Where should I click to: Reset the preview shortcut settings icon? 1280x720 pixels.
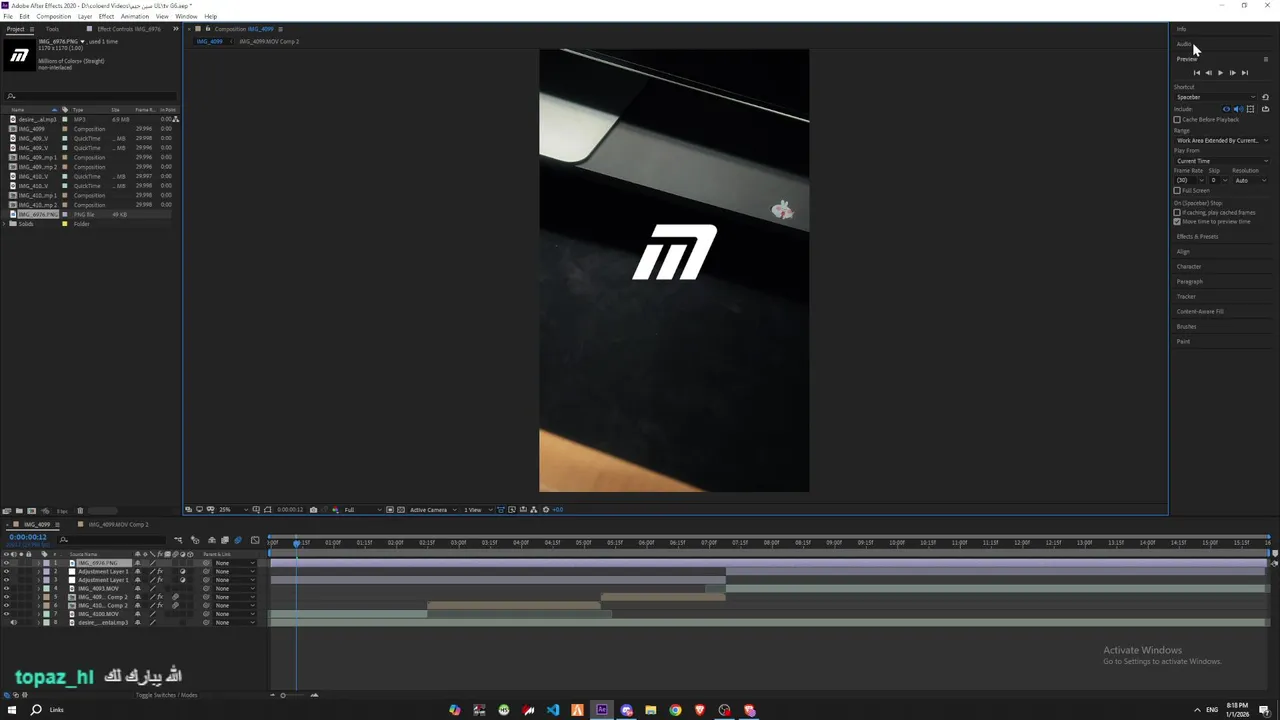1265,97
